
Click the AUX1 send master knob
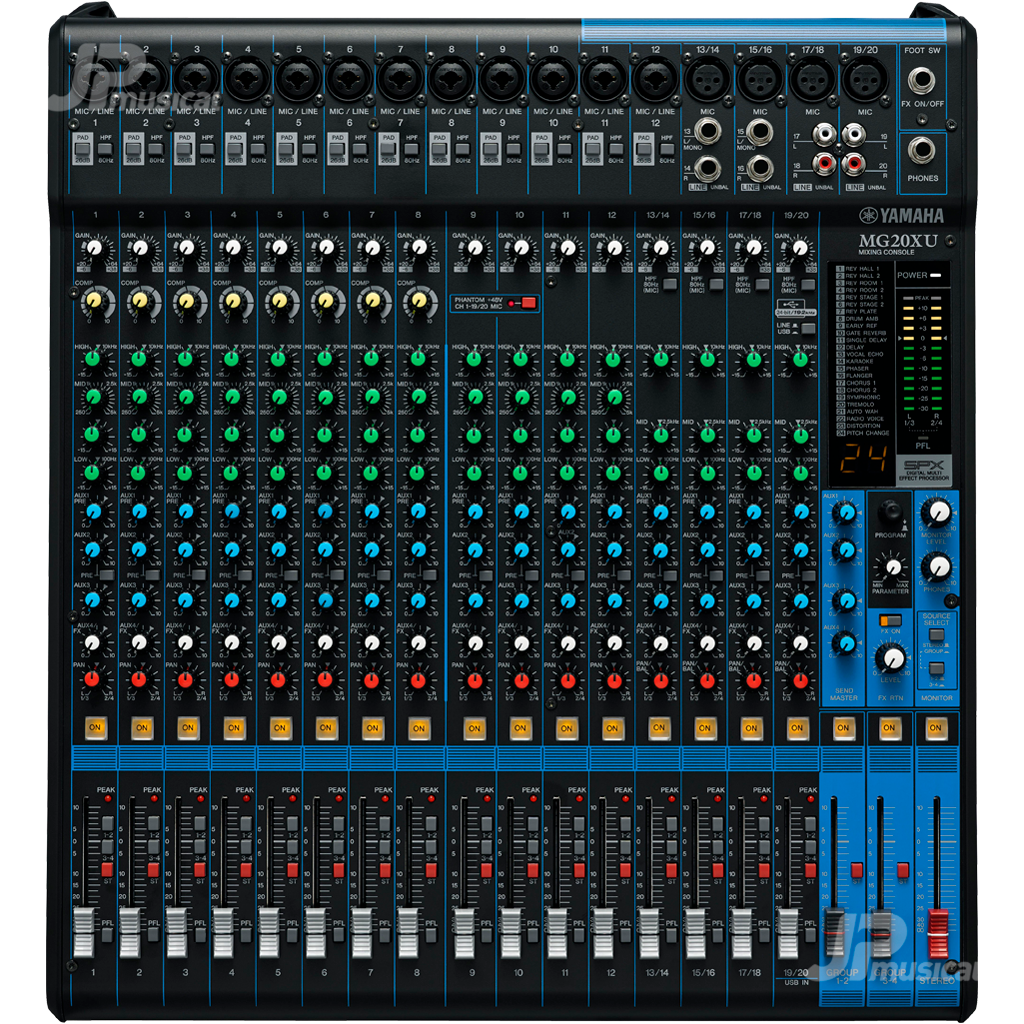coord(846,513)
